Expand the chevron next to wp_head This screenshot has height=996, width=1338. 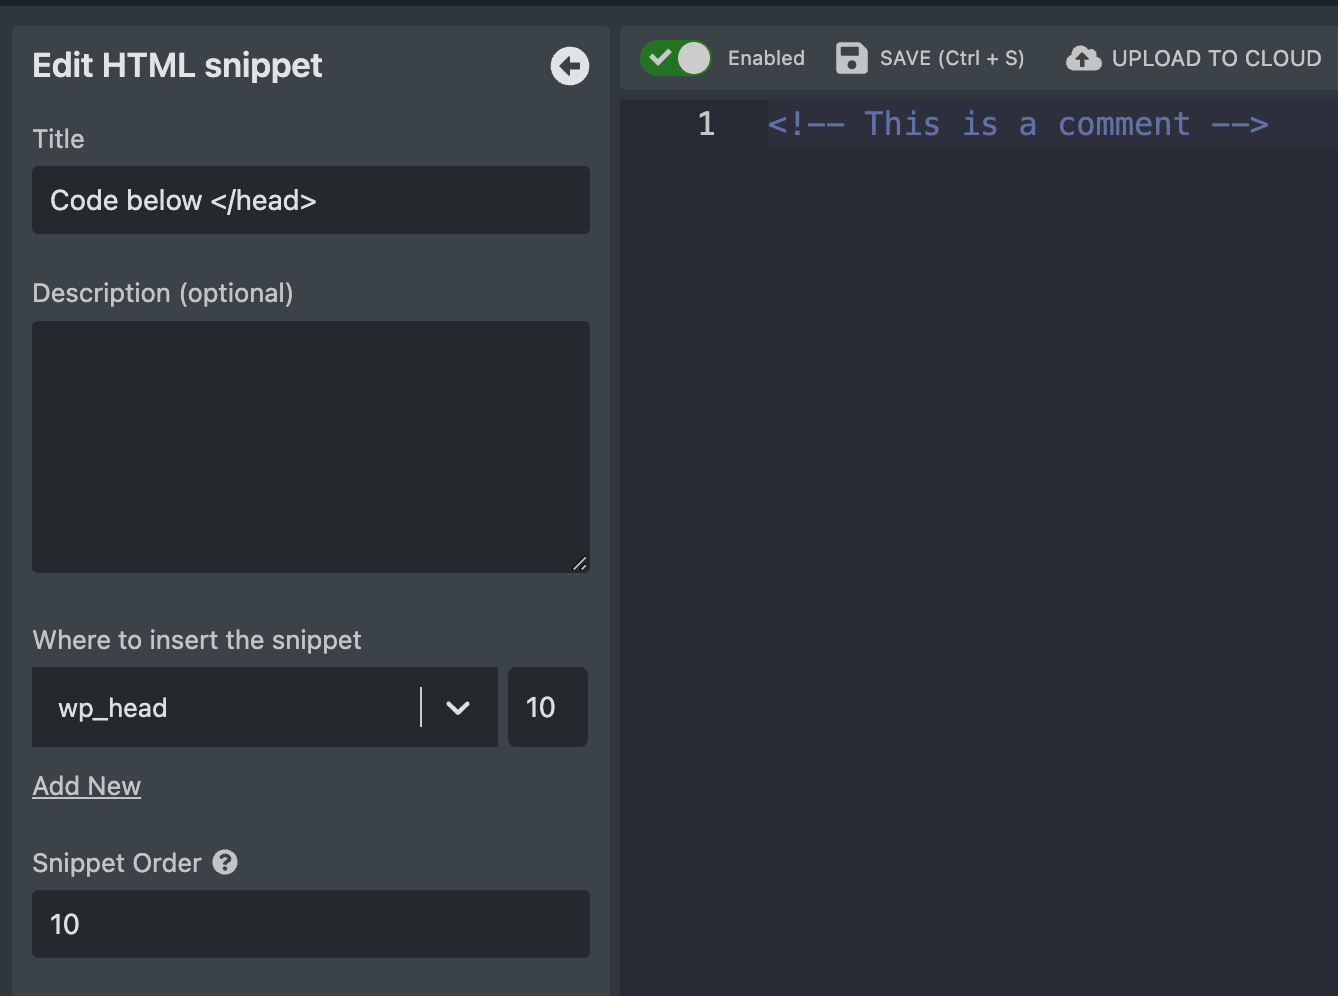click(x=458, y=707)
